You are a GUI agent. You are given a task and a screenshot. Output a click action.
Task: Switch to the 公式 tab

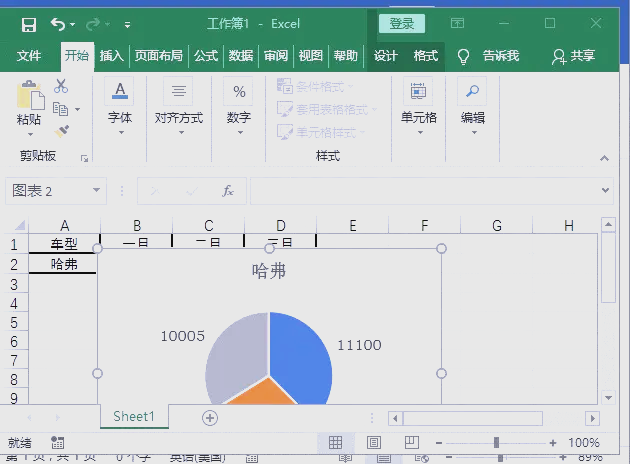[206, 55]
